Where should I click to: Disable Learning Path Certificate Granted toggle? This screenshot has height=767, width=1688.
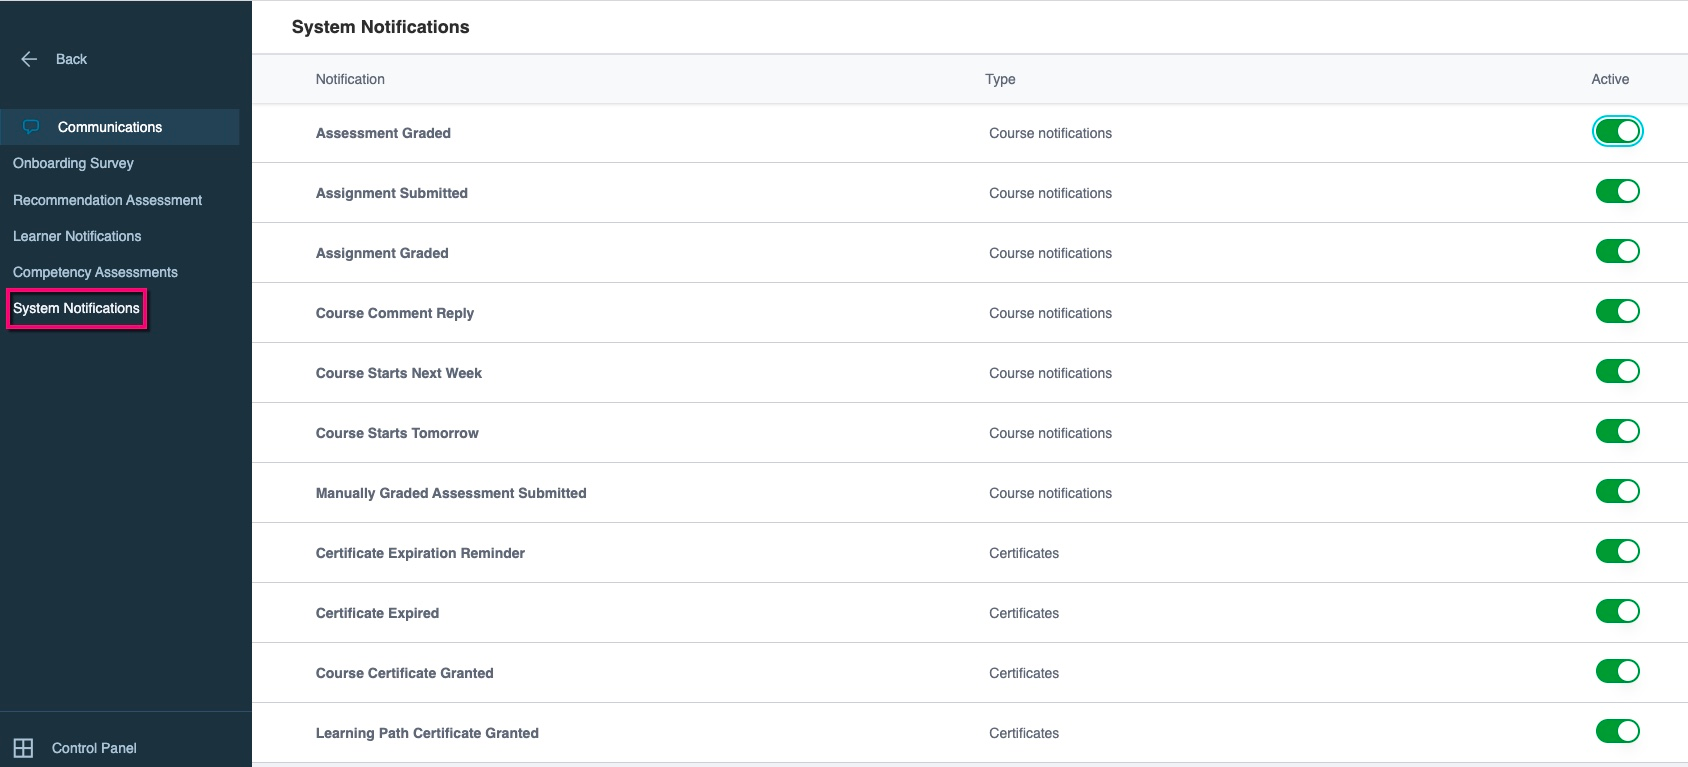coord(1617,731)
